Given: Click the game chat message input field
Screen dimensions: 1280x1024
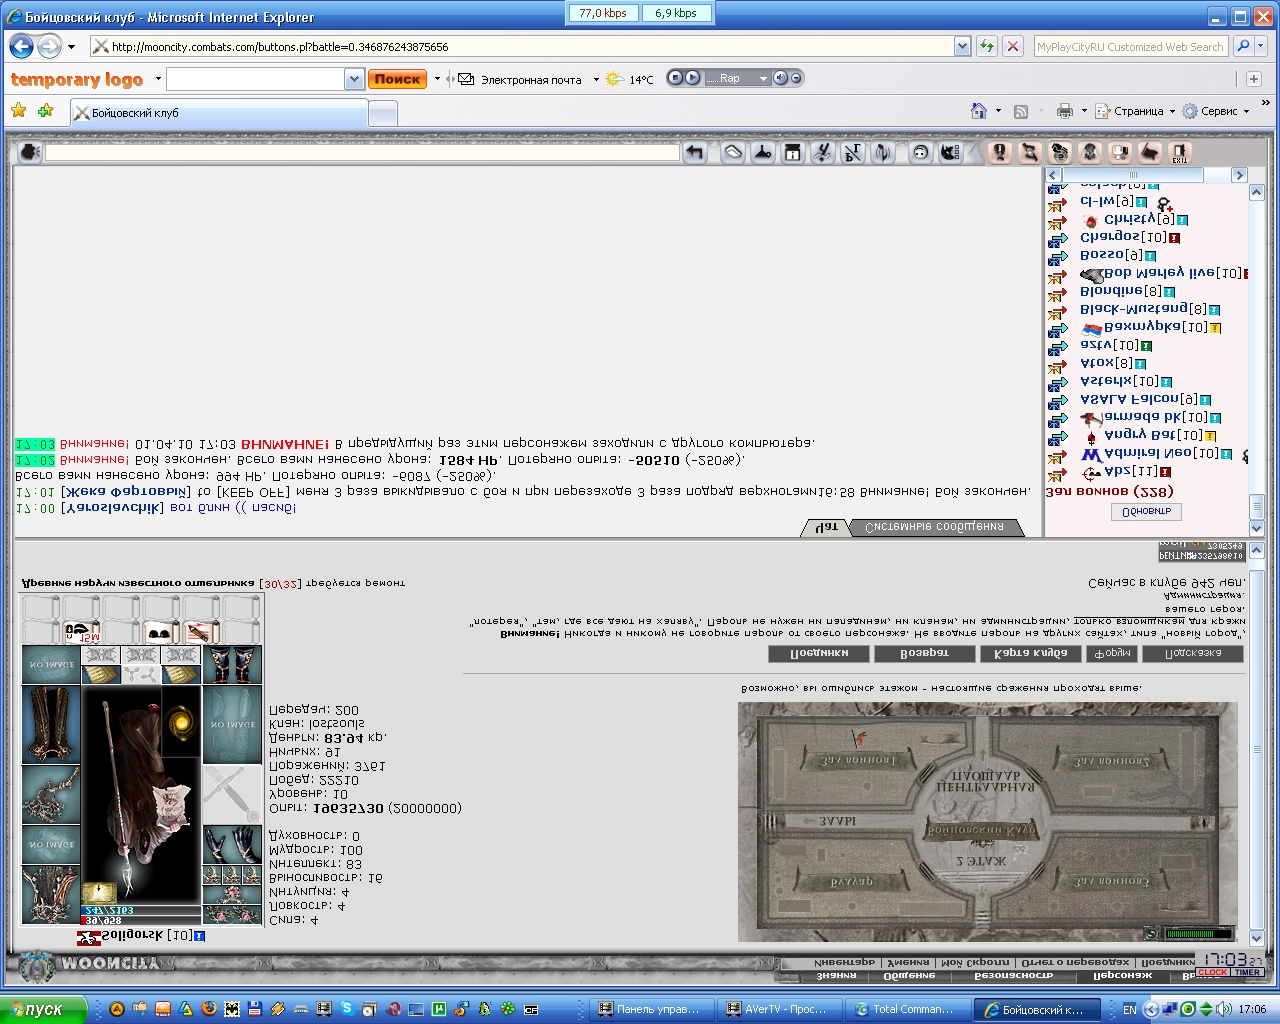Looking at the screenshot, I should [x=361, y=152].
